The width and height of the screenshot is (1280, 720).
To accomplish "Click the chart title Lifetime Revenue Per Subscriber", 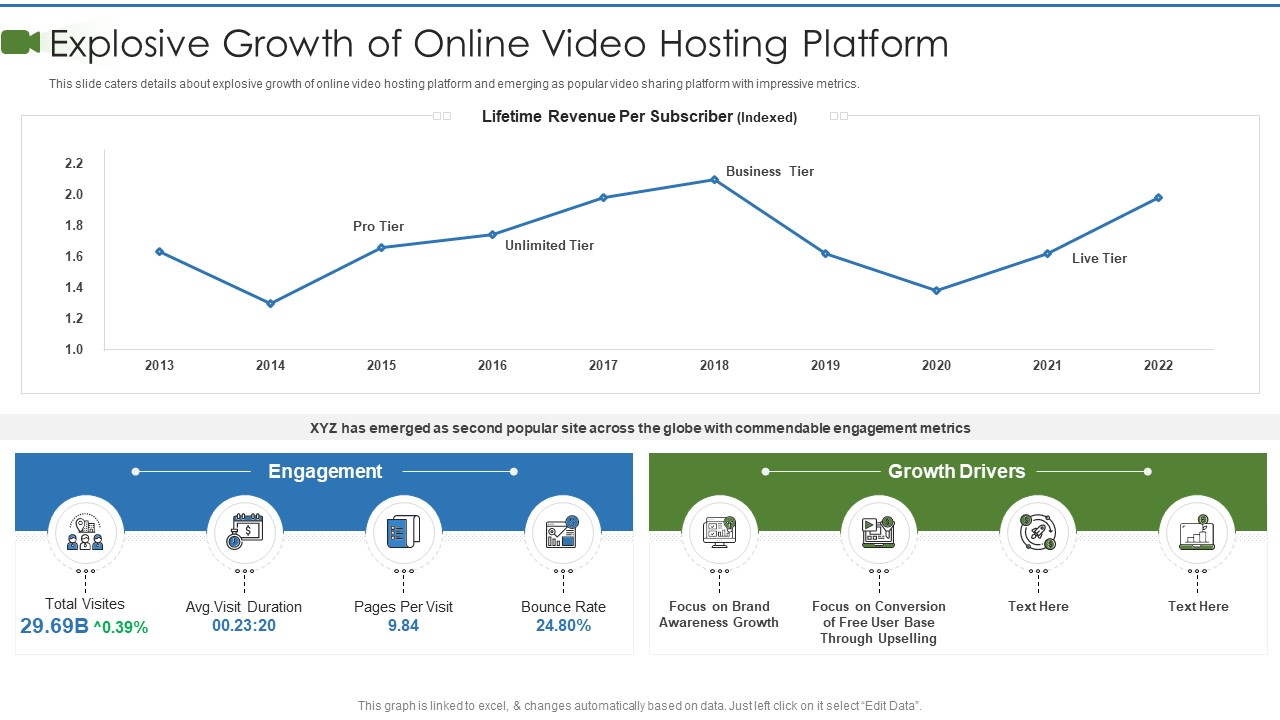I will point(639,116).
